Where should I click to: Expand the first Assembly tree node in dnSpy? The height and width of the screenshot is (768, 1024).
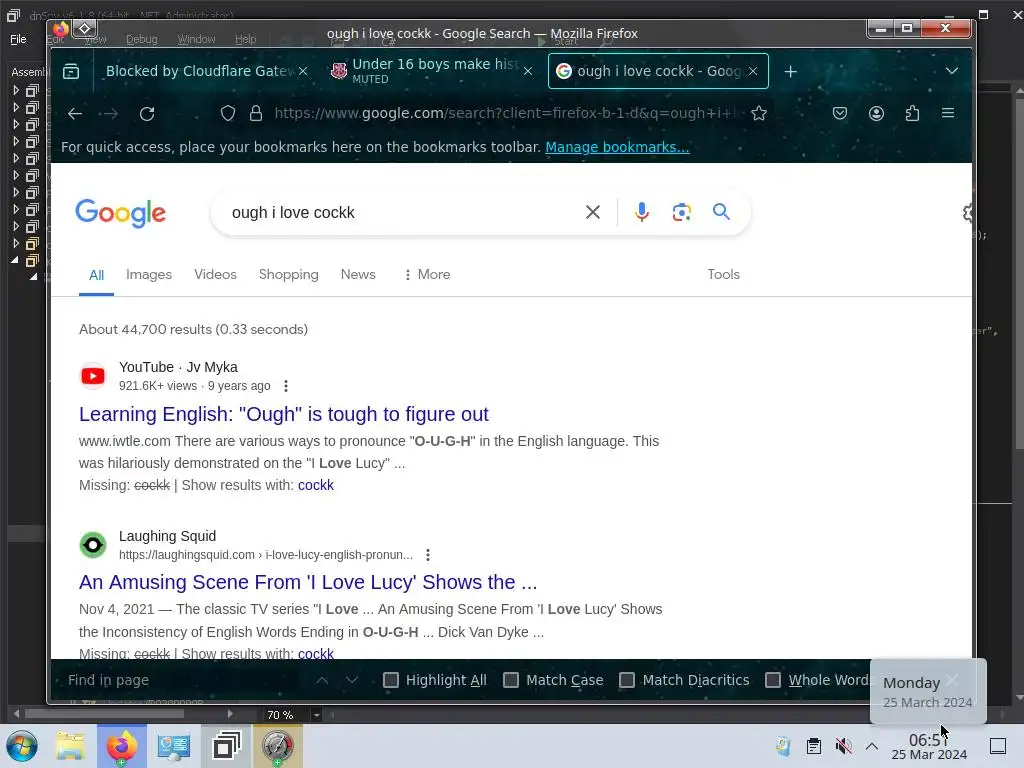pos(16,90)
